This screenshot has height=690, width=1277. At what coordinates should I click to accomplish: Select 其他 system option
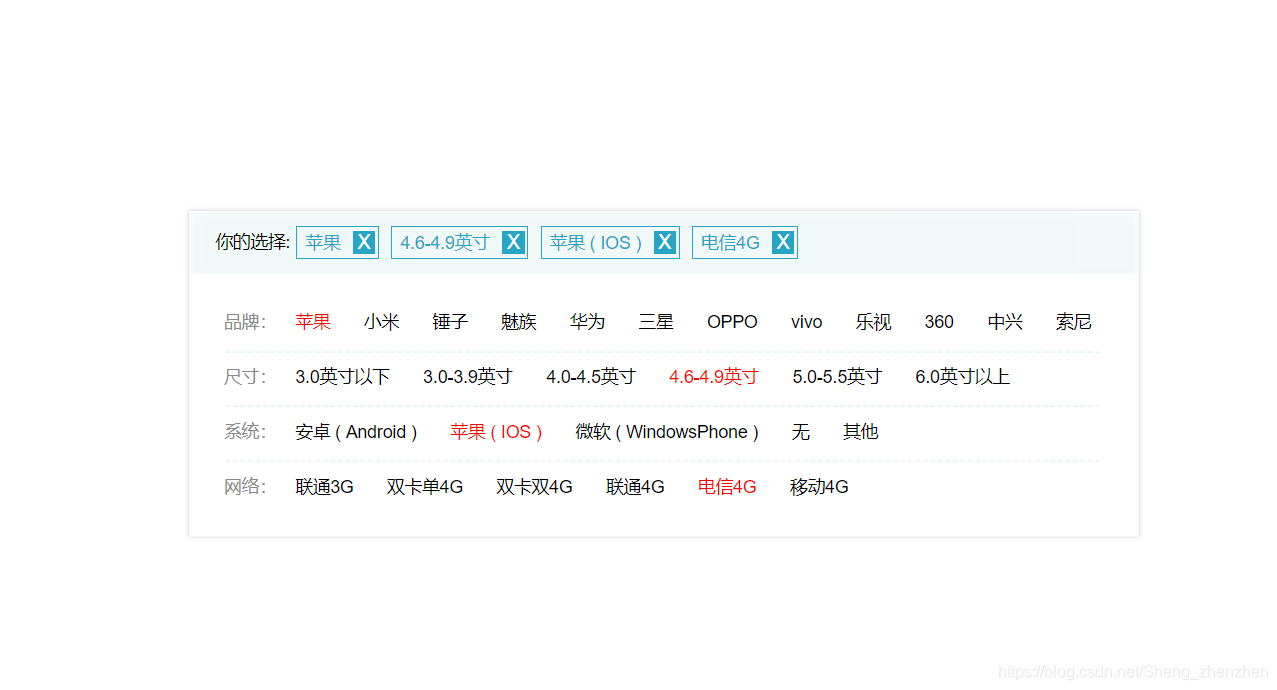click(861, 432)
